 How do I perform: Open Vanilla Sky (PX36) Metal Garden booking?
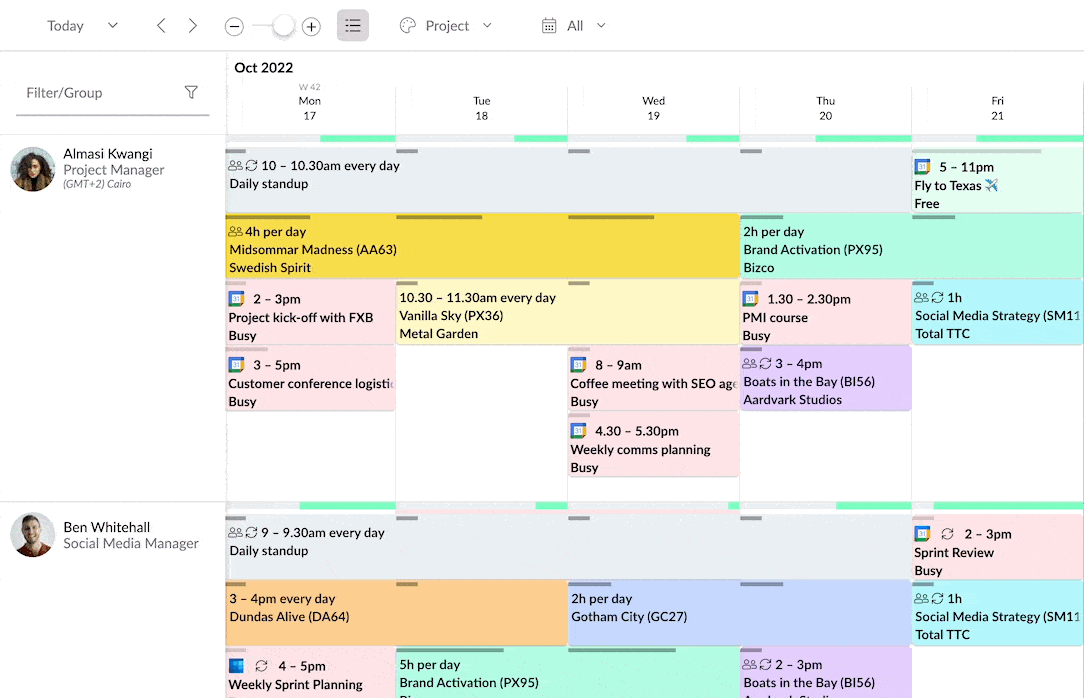pyautogui.click(x=567, y=312)
